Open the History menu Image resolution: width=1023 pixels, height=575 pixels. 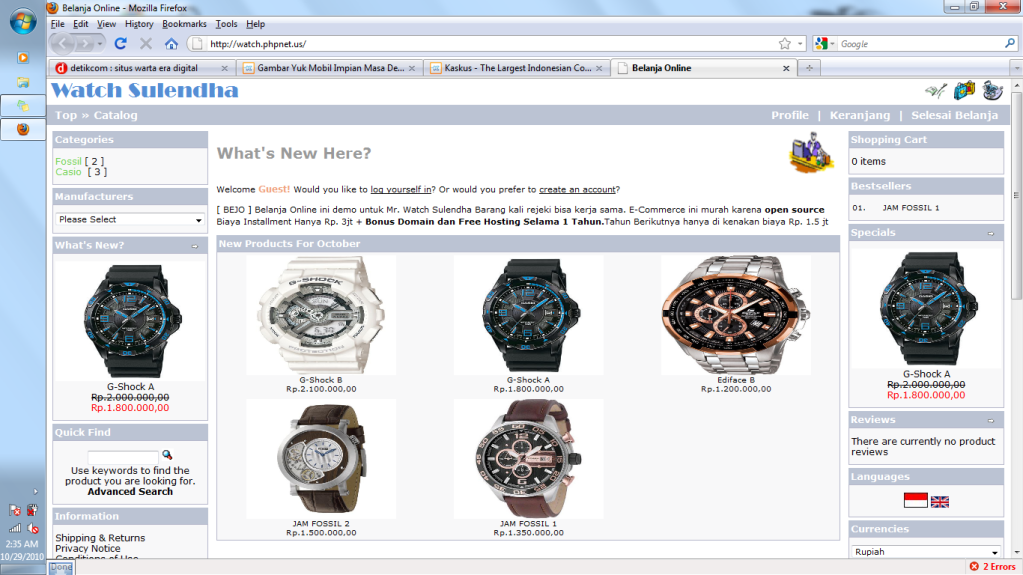click(x=138, y=24)
